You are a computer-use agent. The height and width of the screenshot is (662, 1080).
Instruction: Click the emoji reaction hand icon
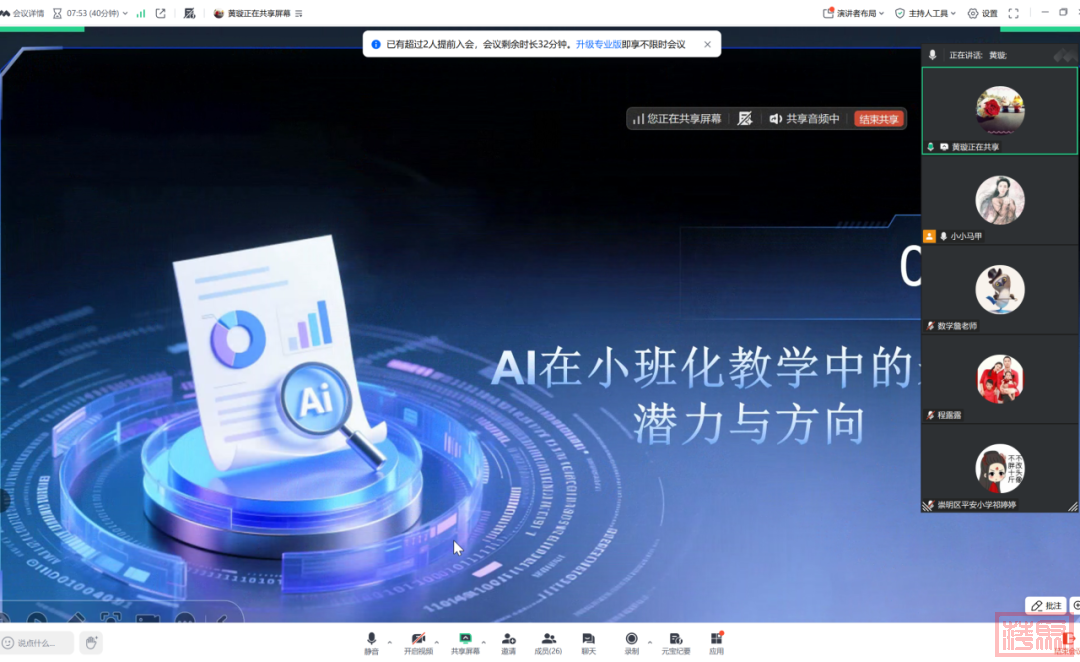[91, 642]
